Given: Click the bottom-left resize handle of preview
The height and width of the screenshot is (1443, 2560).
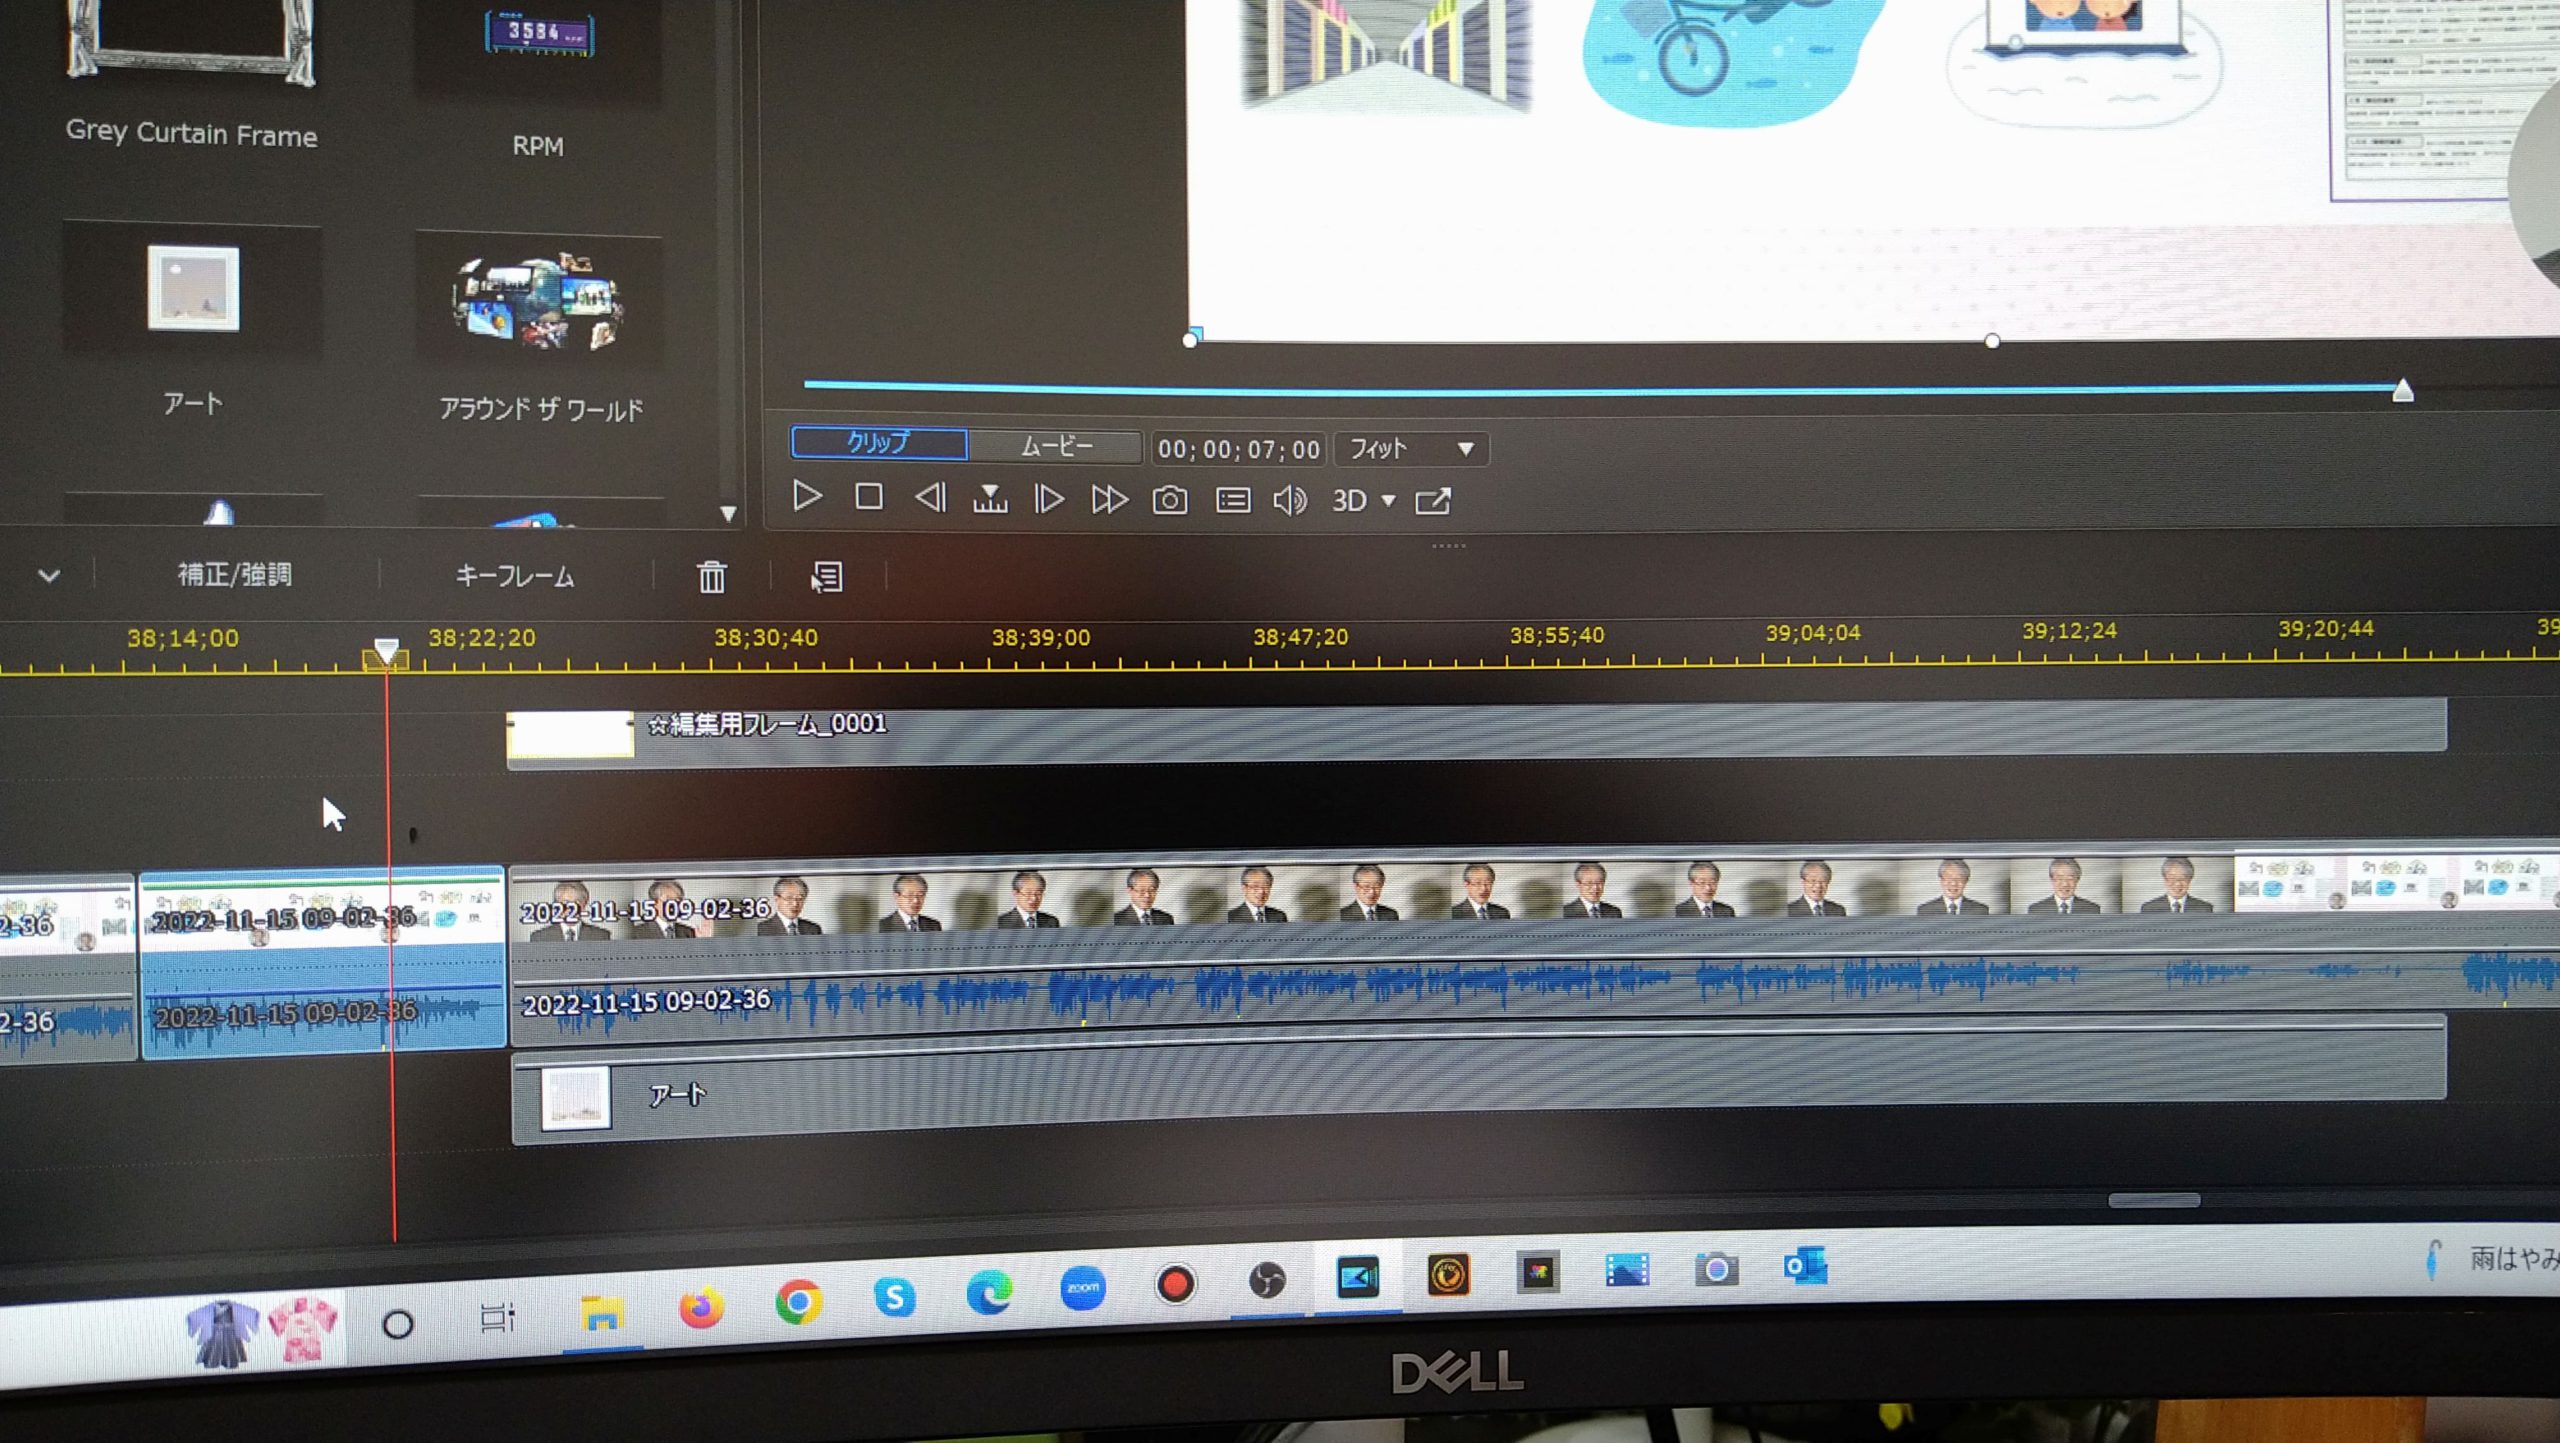Looking at the screenshot, I should 1189,340.
